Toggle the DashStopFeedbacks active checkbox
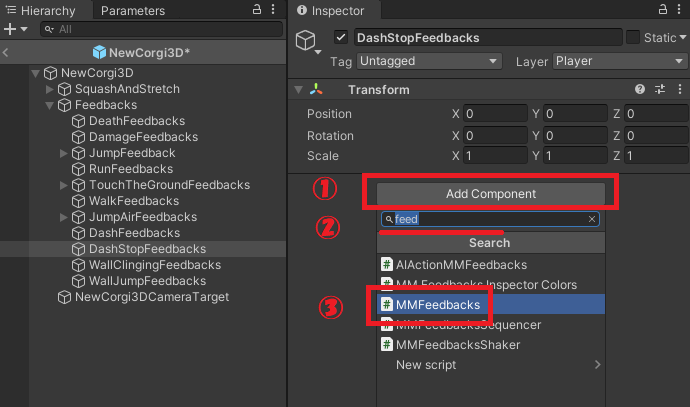The width and height of the screenshot is (690, 407). coord(341,37)
